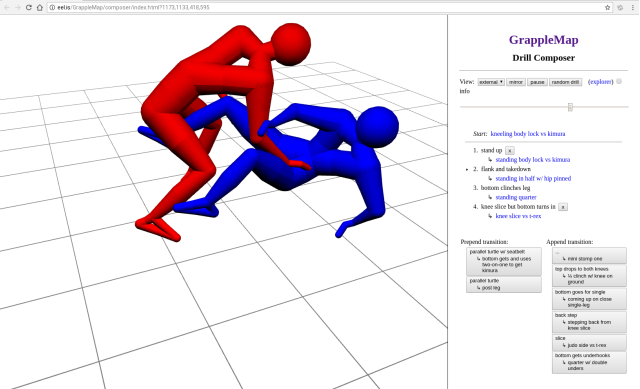Screen dimensions: 640x389
Task: Open the explorer link
Action: click(x=601, y=82)
